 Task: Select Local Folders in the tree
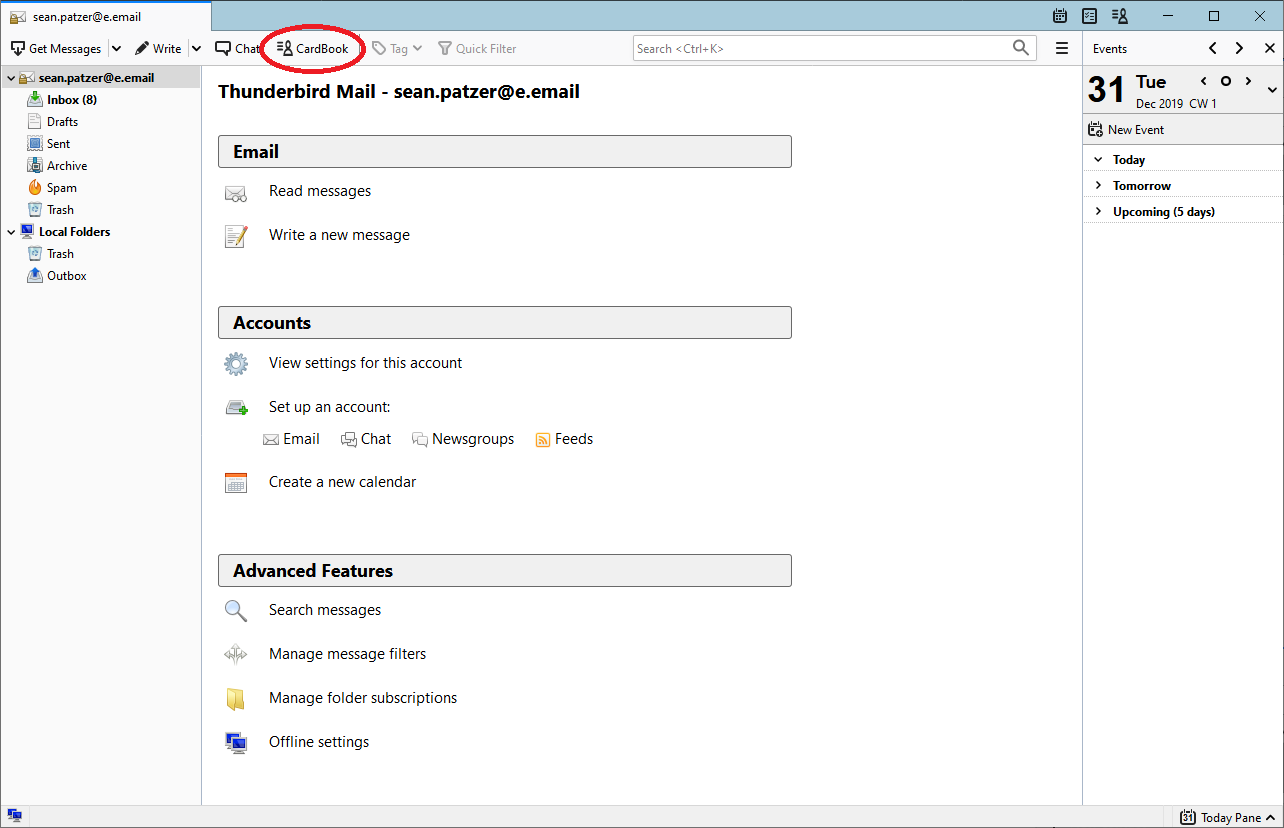(x=74, y=232)
